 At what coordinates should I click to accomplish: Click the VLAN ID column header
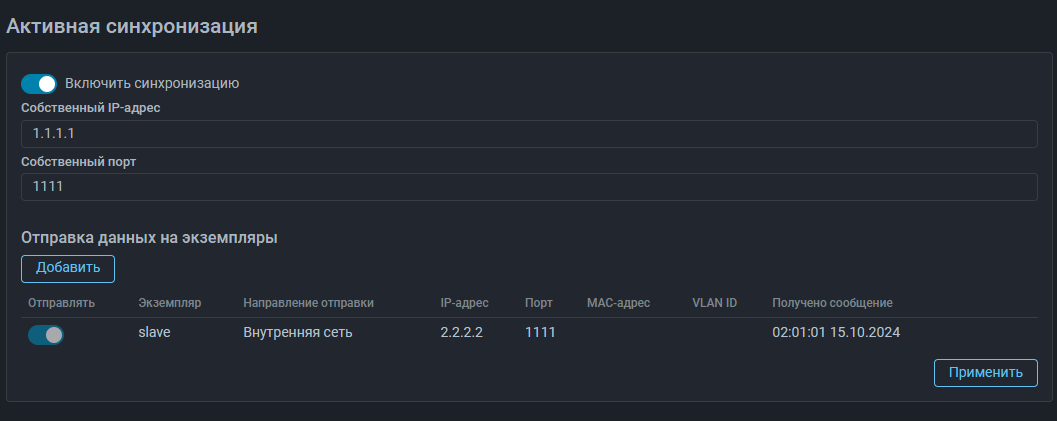pos(714,302)
